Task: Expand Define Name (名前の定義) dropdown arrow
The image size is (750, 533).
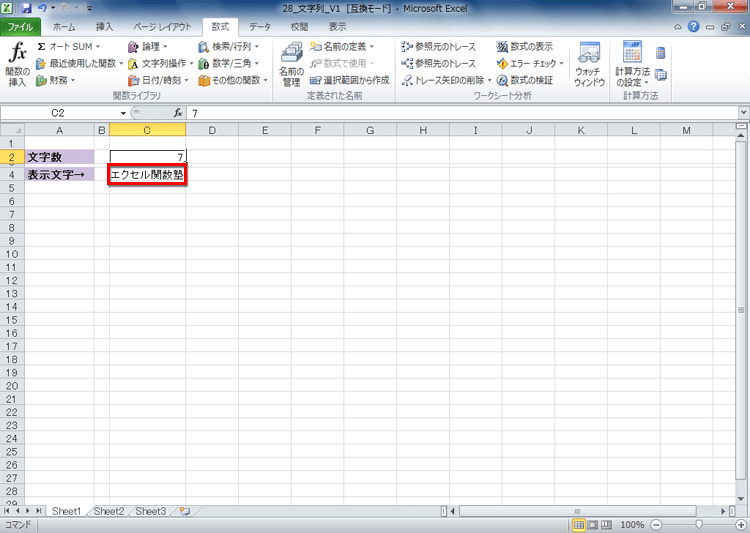Action: click(372, 46)
